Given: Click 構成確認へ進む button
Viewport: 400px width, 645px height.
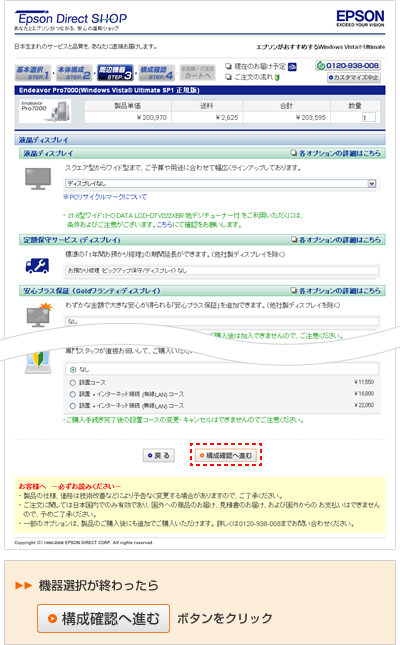Looking at the screenshot, I should [x=226, y=455].
